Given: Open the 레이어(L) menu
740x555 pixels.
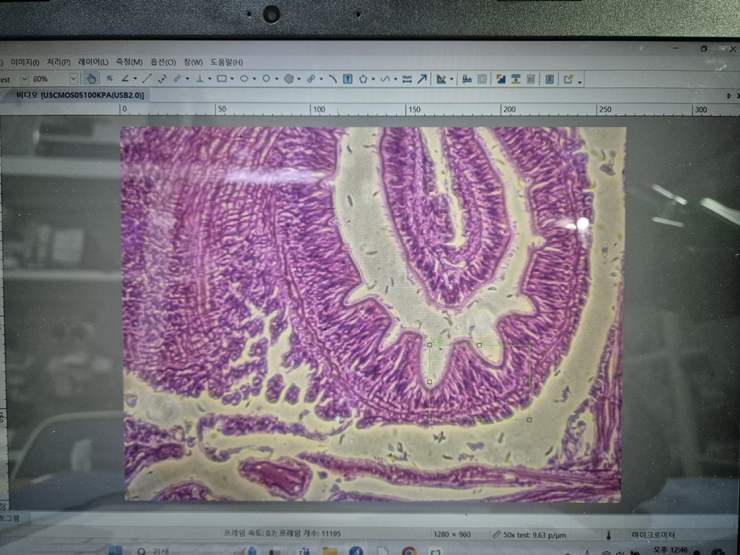Looking at the screenshot, I should (x=93, y=62).
